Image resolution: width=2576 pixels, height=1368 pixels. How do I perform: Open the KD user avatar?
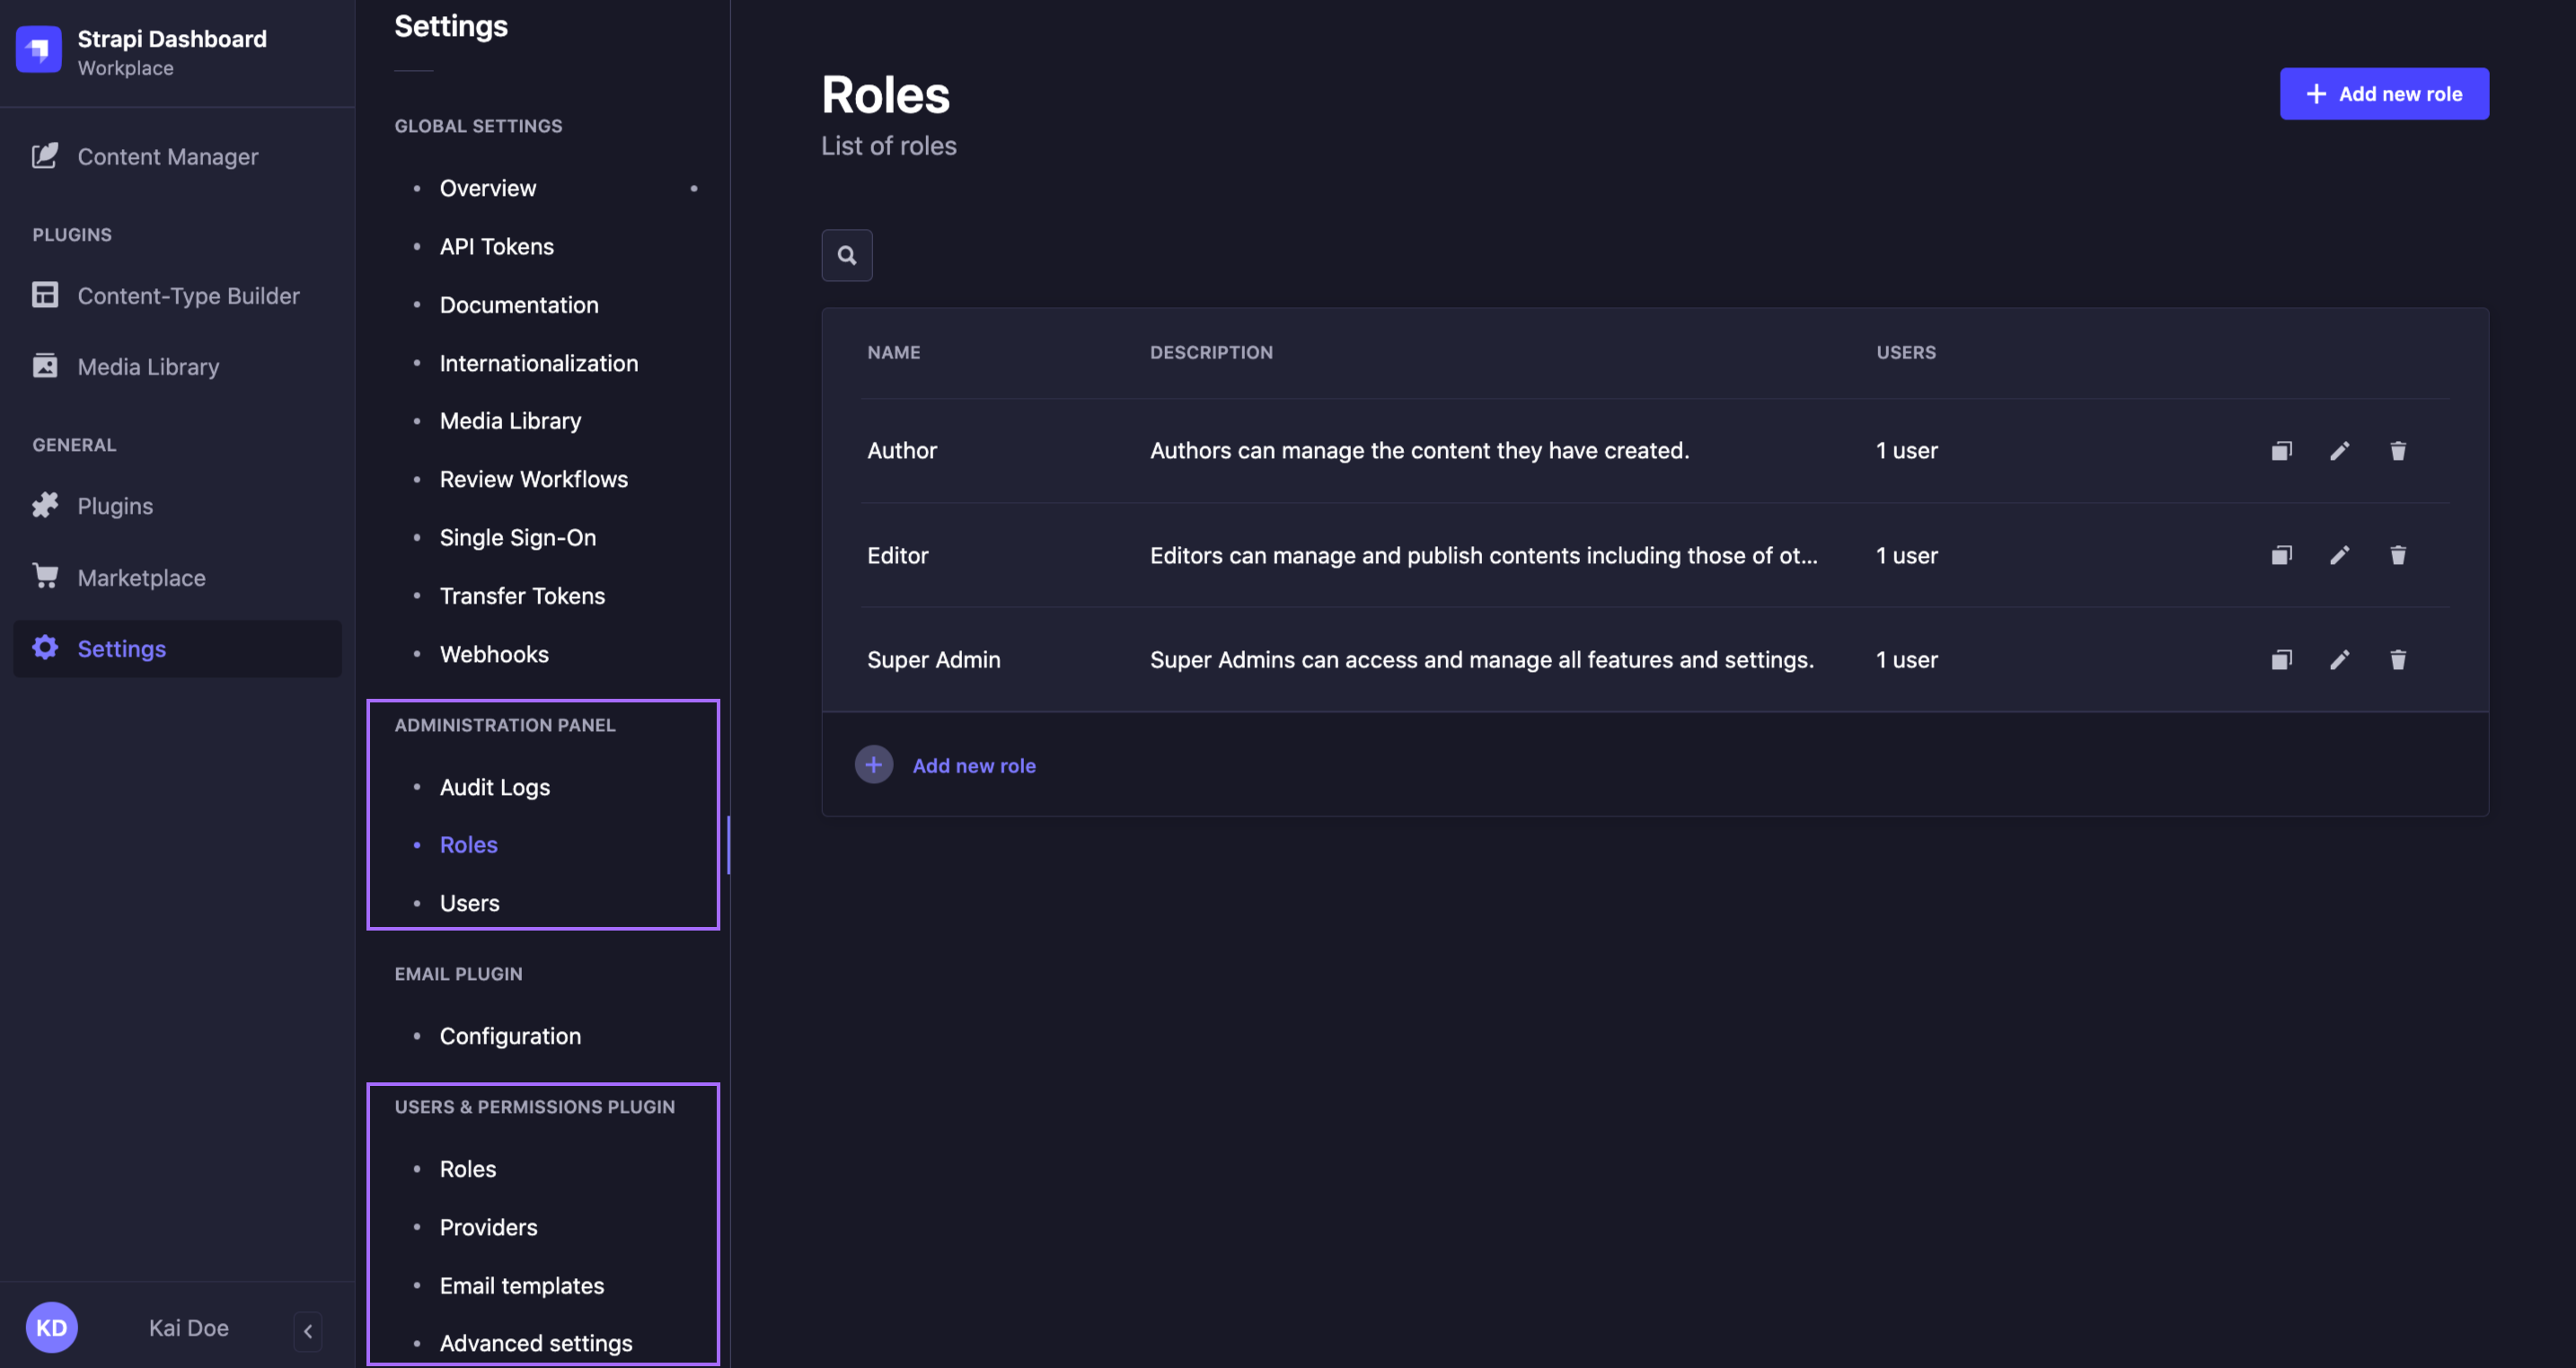[x=52, y=1327]
